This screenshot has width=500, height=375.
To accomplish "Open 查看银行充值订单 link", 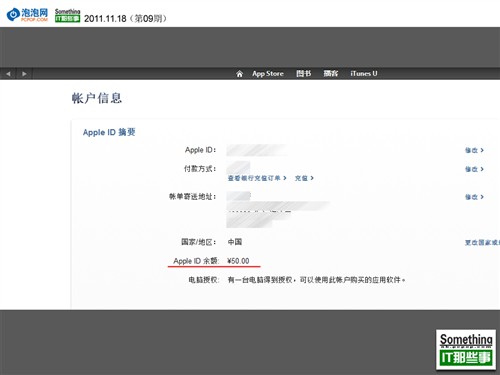I will 257,178.
